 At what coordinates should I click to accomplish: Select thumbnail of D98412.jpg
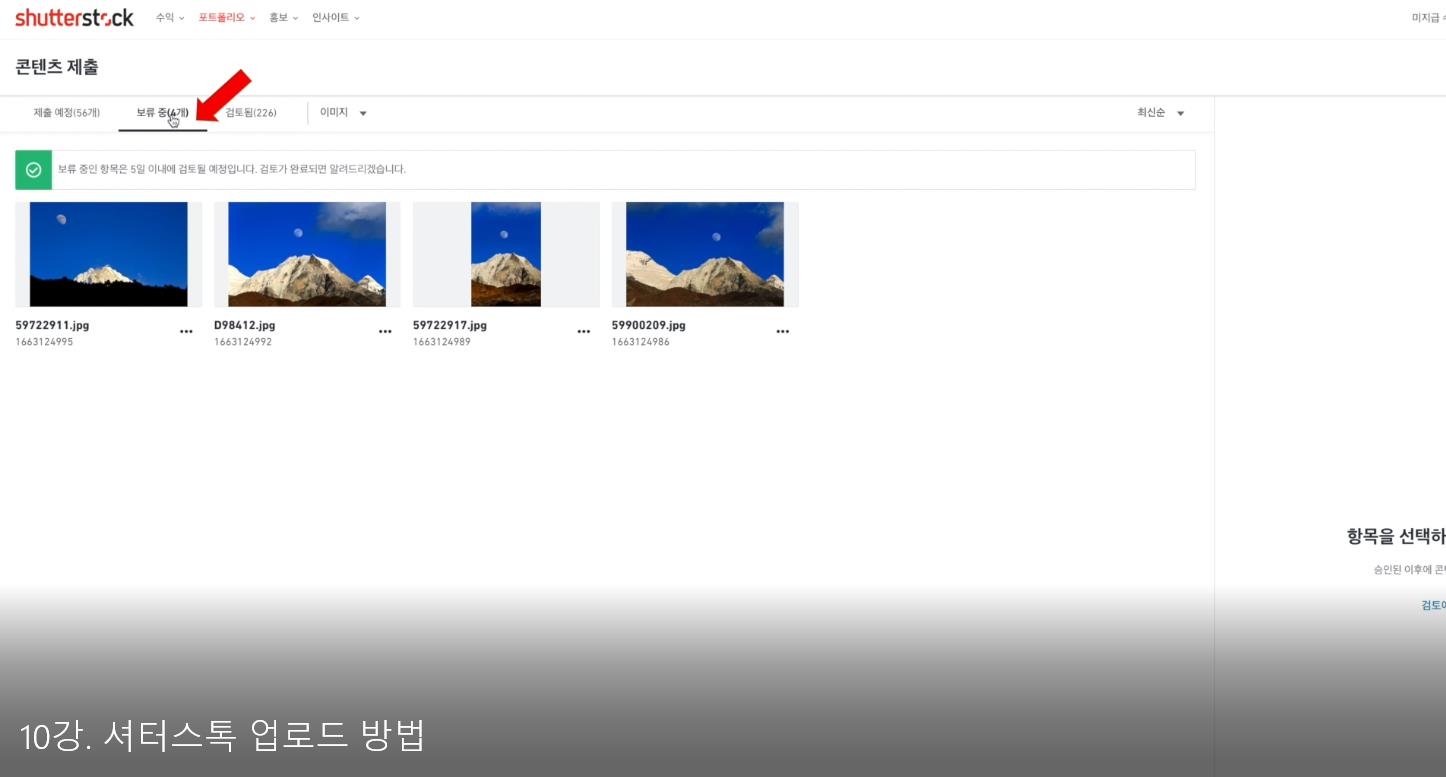(x=307, y=254)
